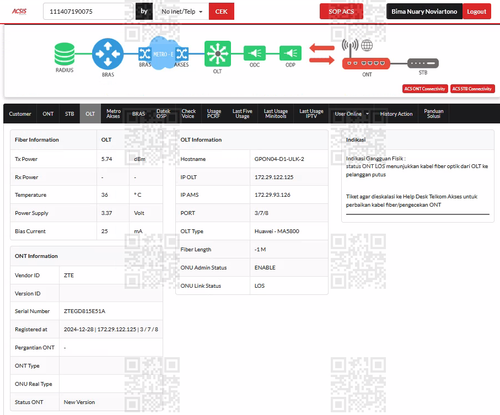Viewport: 500px width, 415px height.
Task: Open the Metro Akses tab
Action: tap(113, 114)
